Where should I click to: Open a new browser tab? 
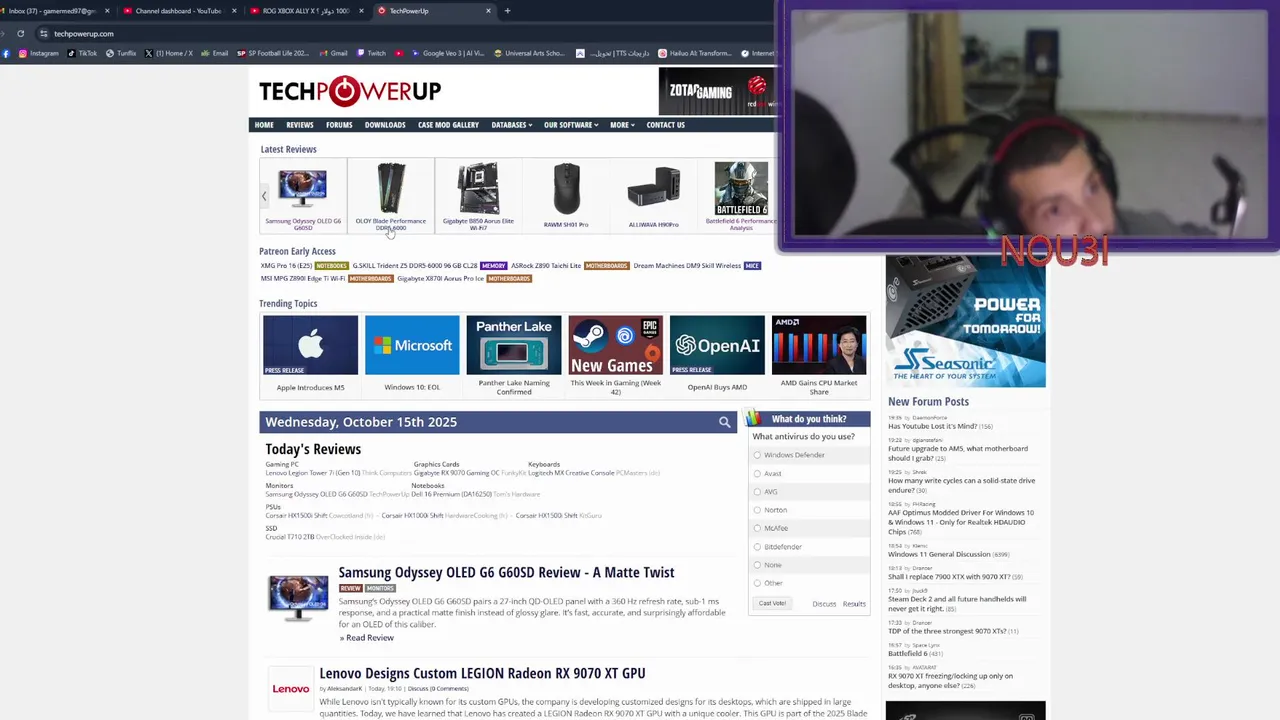point(507,11)
